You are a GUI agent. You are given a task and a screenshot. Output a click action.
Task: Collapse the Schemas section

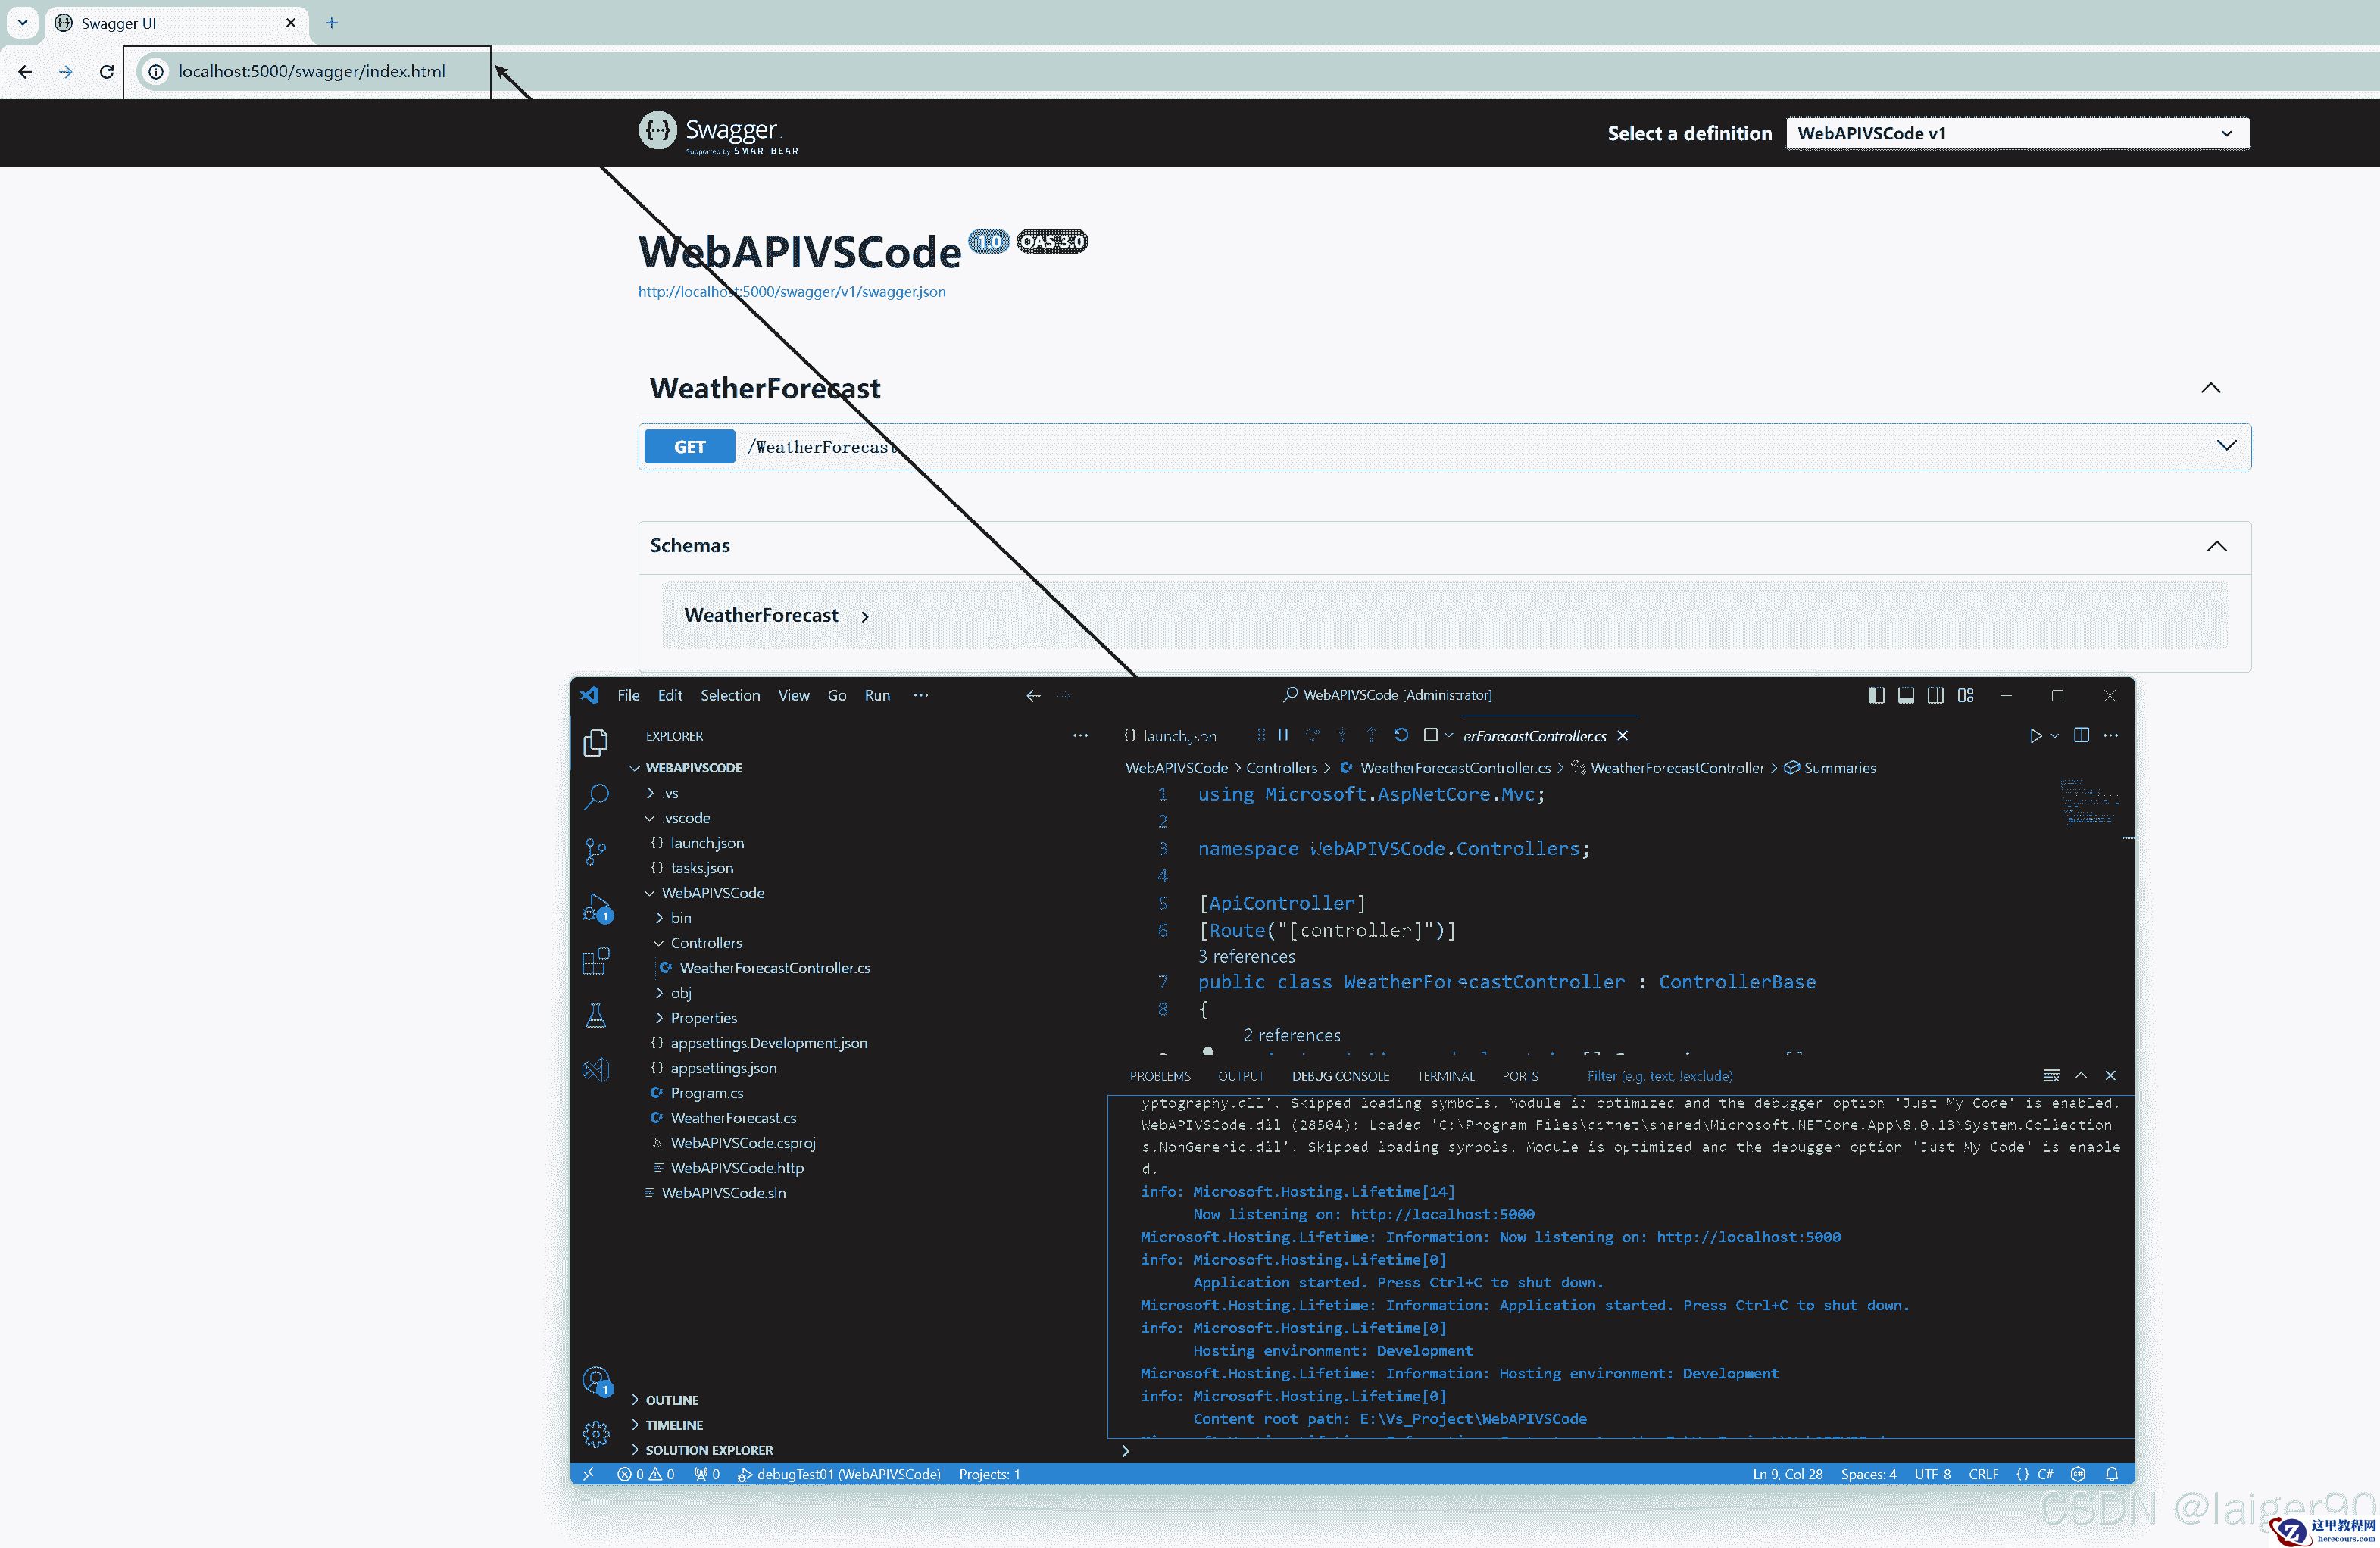[2216, 546]
